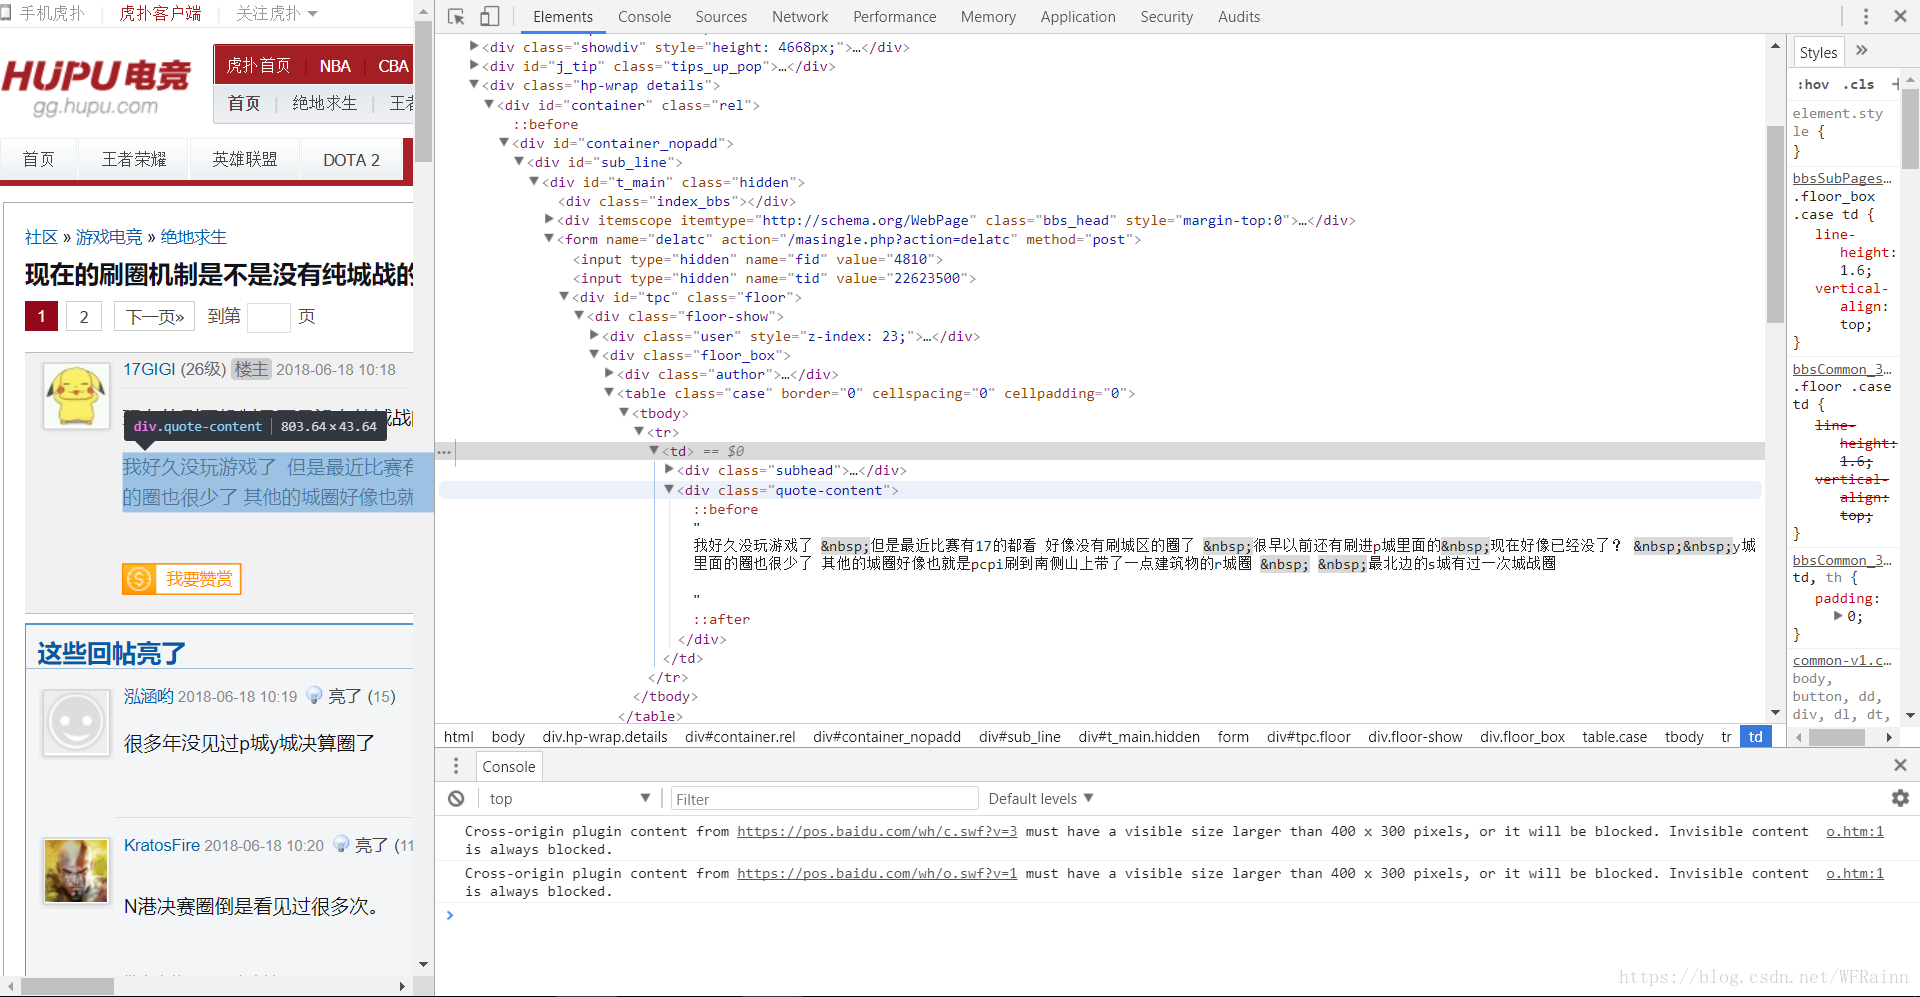Open the Sources tab

coord(721,17)
